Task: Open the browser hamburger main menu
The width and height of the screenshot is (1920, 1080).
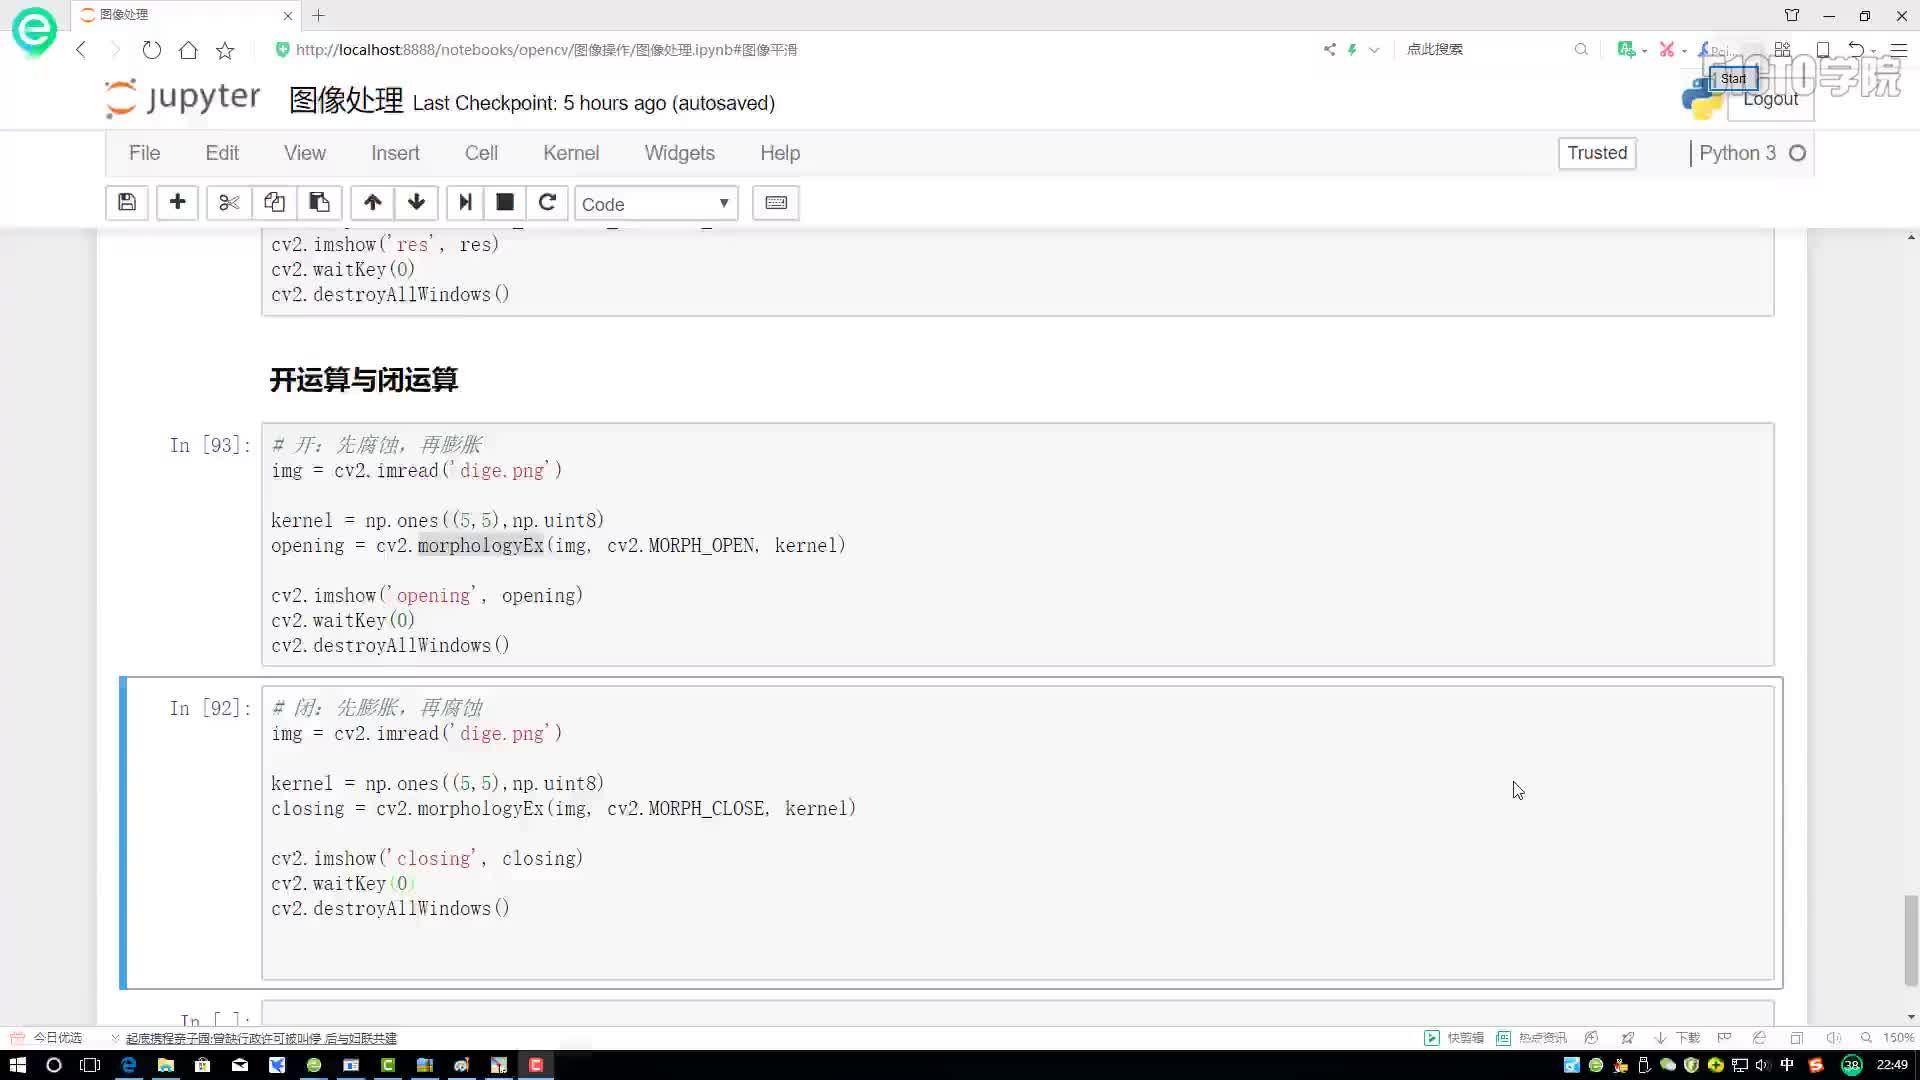Action: point(1898,49)
